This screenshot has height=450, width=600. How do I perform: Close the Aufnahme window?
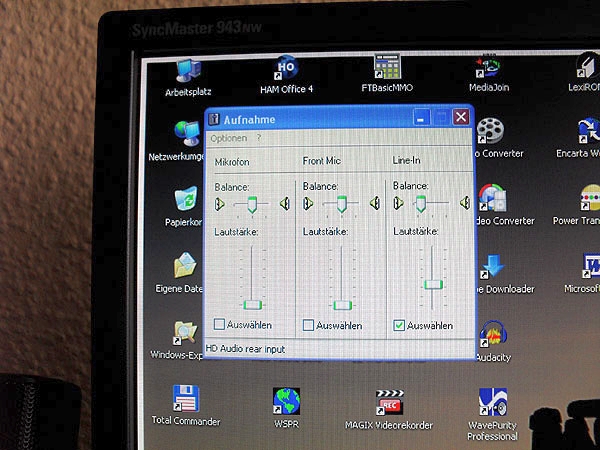tap(461, 116)
